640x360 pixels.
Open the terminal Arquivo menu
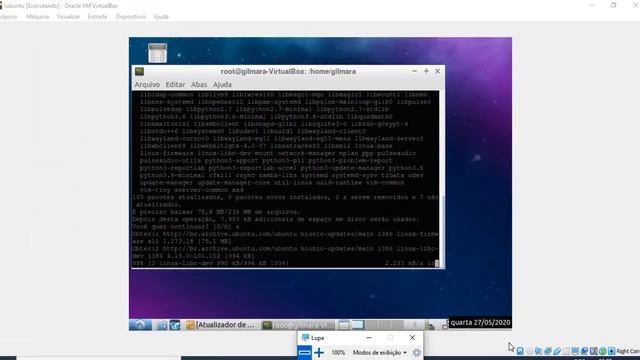pyautogui.click(x=147, y=84)
